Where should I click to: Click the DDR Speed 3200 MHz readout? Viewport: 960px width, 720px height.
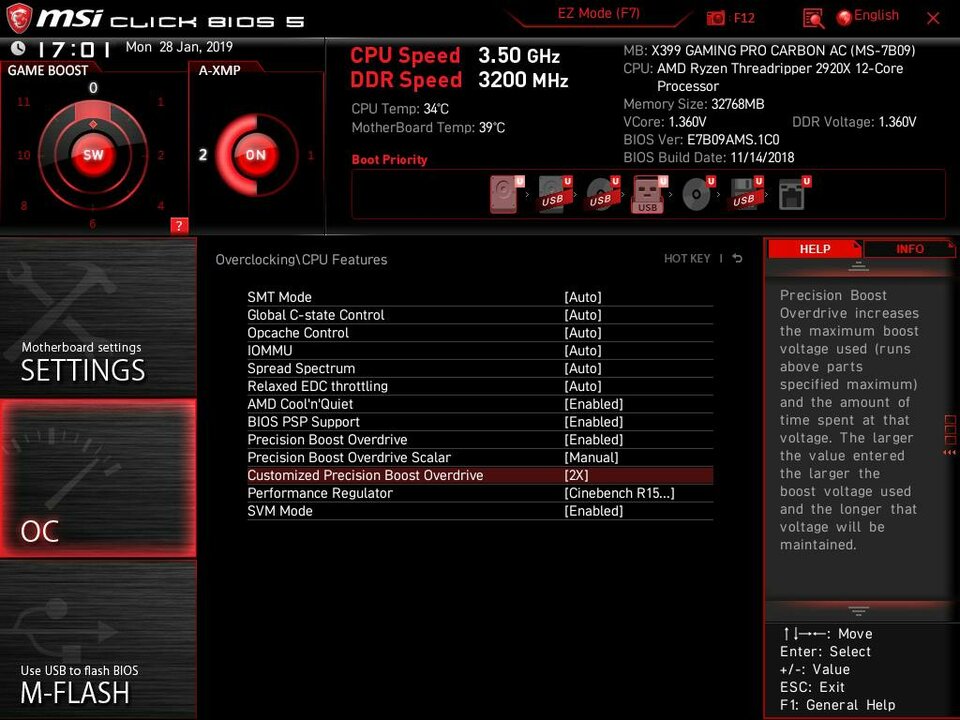(x=459, y=80)
